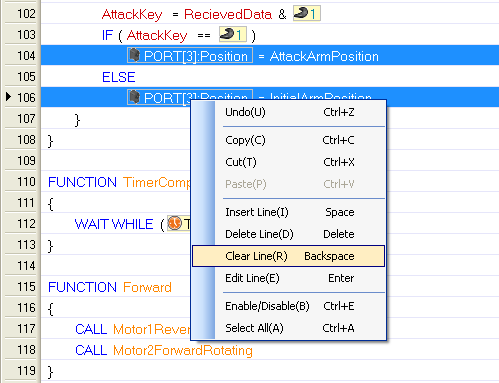Click the timer icon on line 112

(174, 223)
